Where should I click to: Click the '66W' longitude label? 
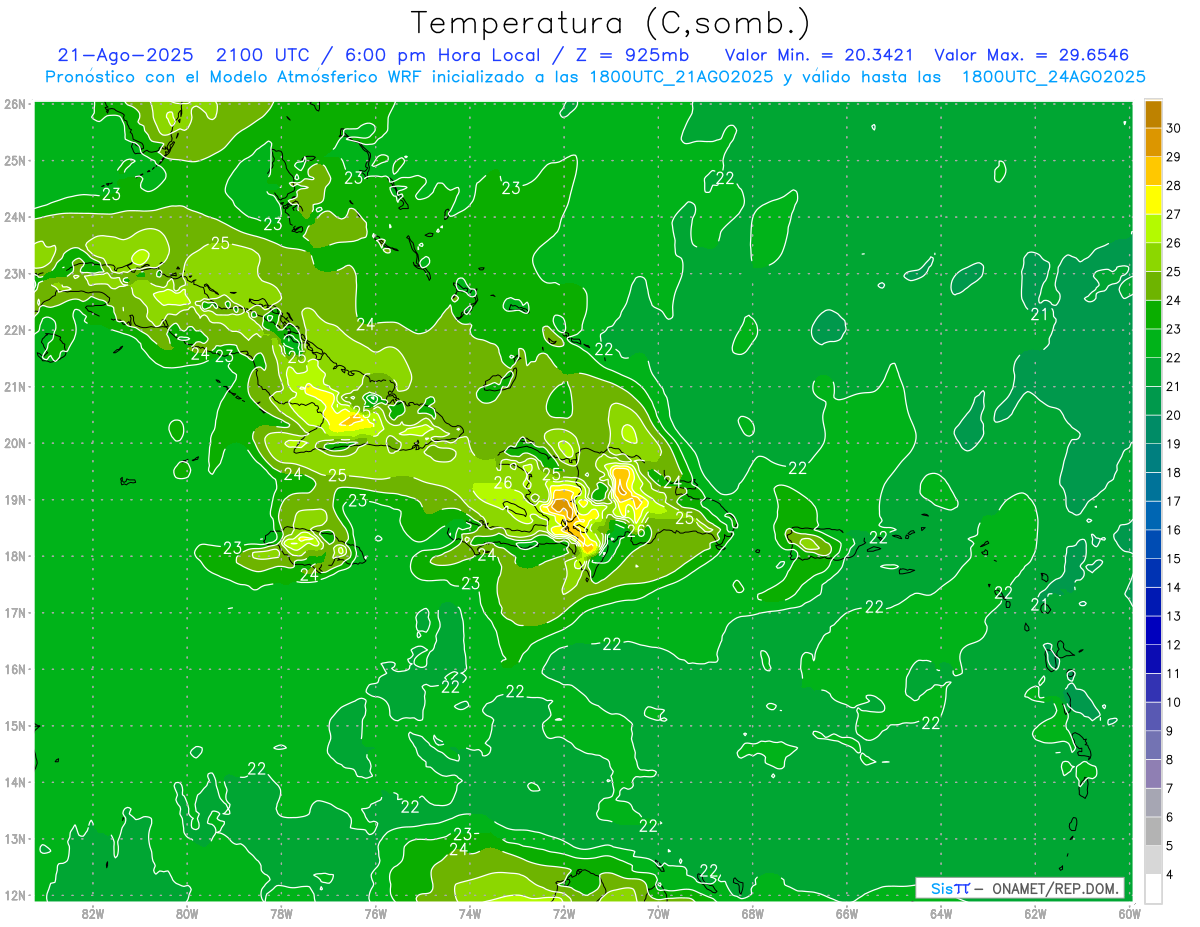(x=847, y=913)
